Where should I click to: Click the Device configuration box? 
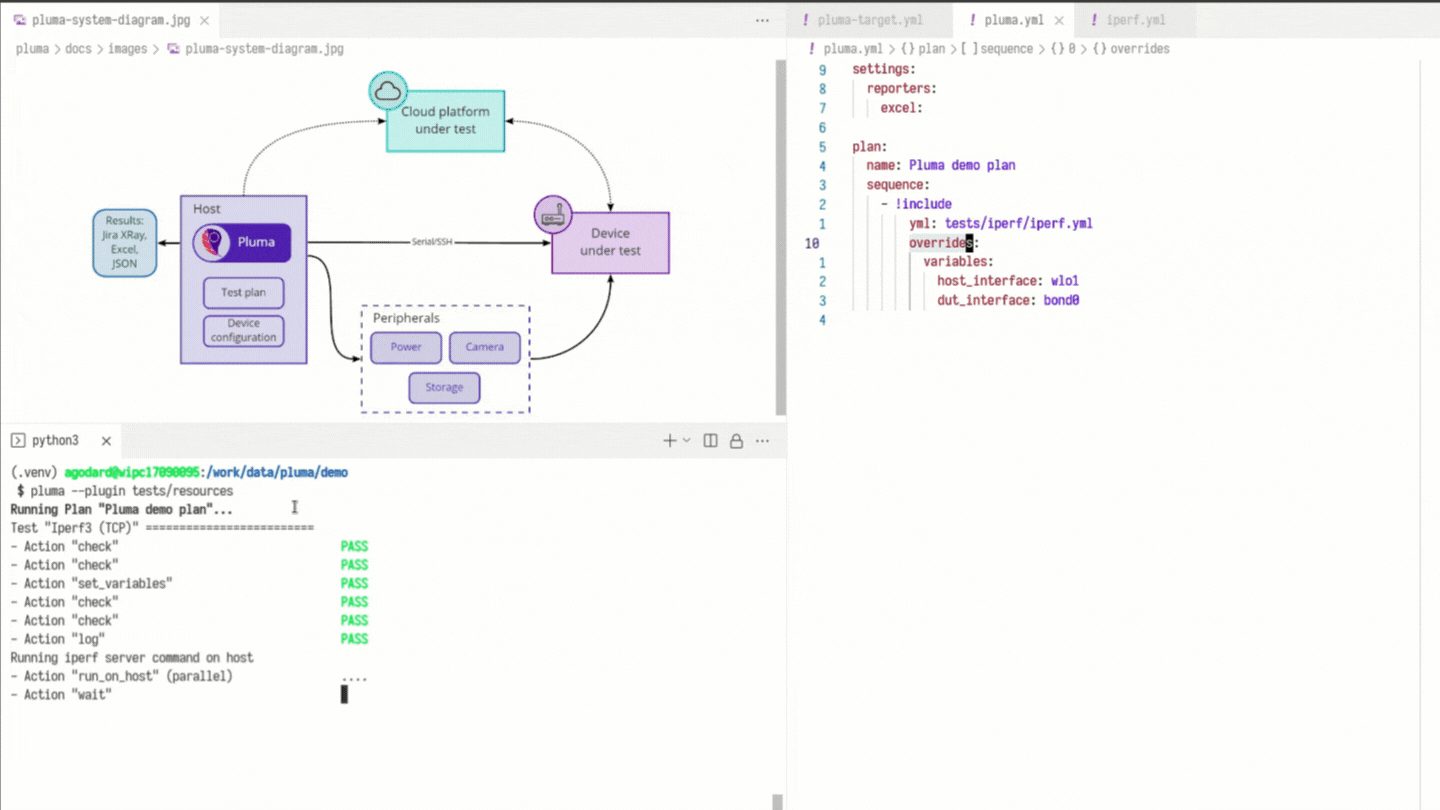click(x=244, y=331)
